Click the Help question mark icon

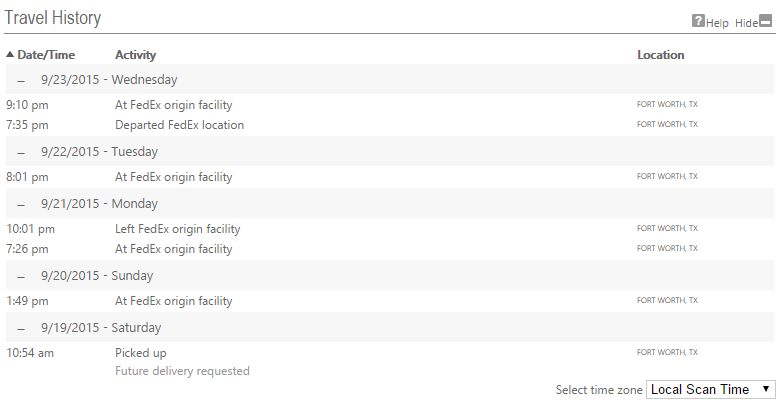click(698, 21)
